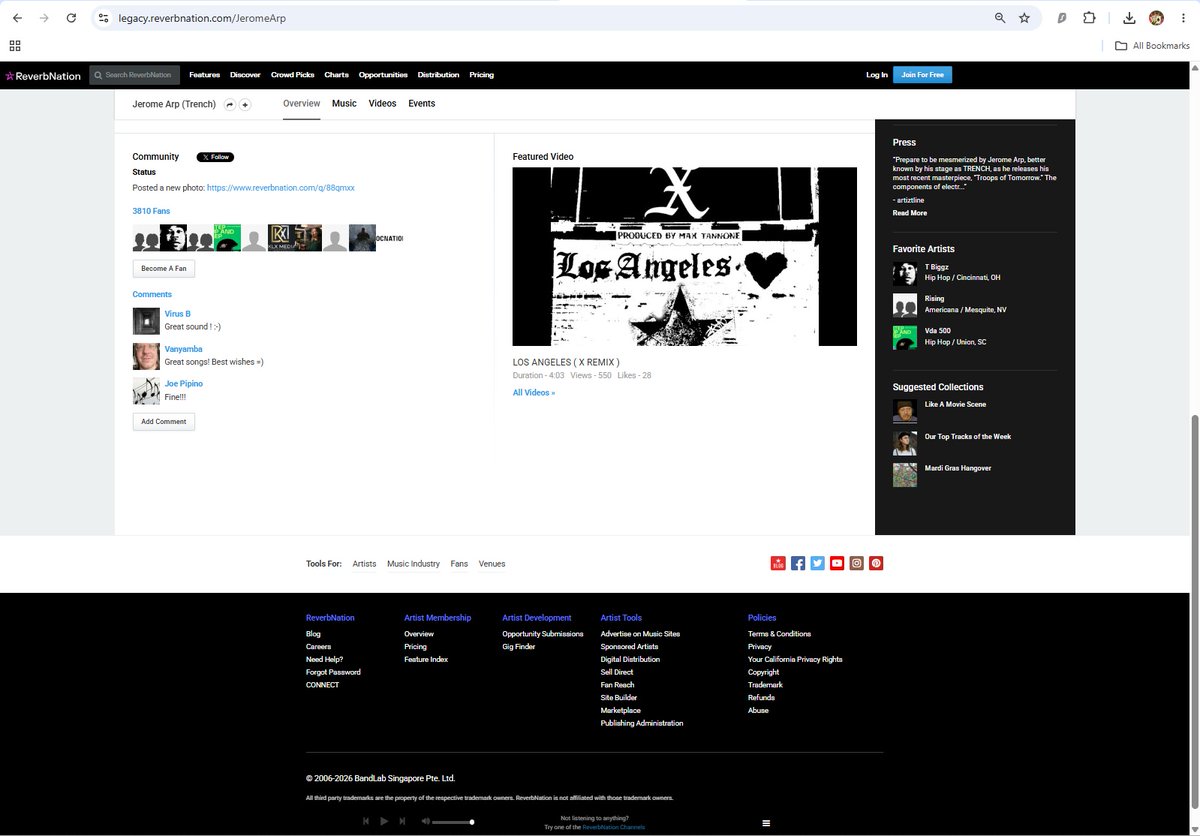
Task: Select the Overview tab
Action: [301, 104]
